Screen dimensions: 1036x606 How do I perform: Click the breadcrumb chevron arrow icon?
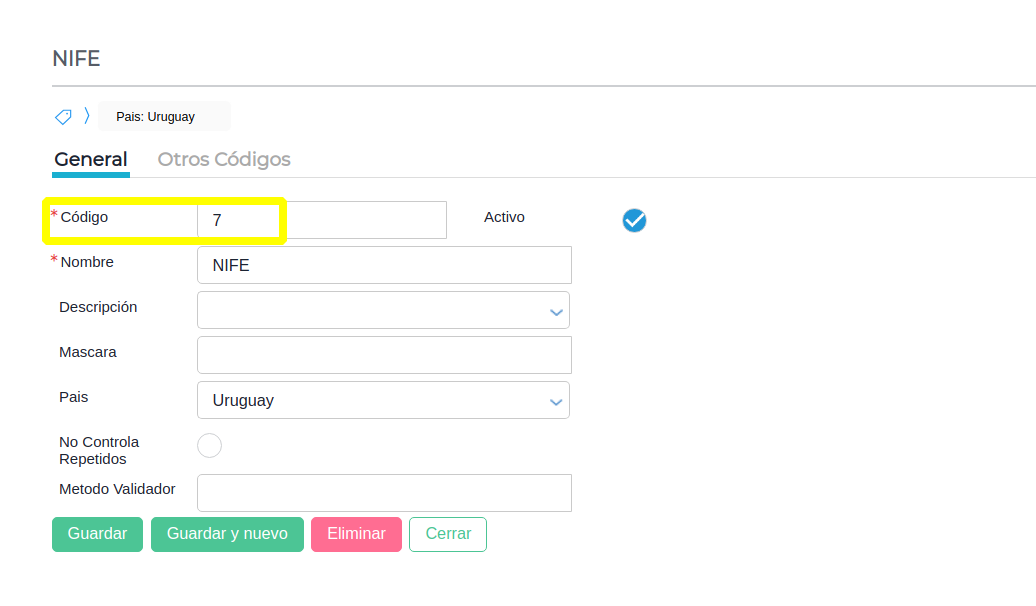click(86, 116)
